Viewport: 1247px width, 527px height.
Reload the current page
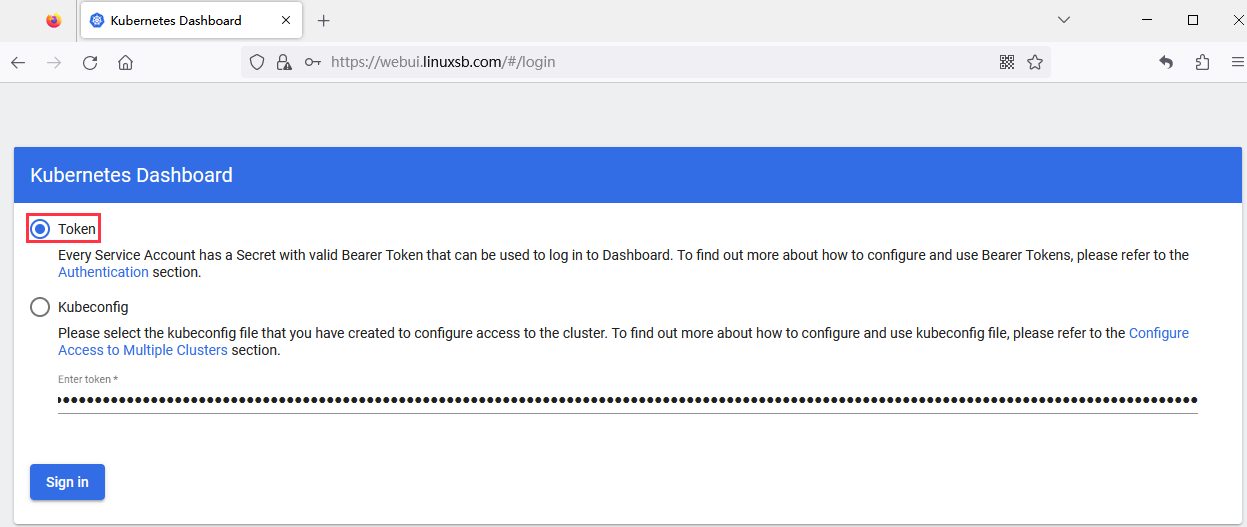pos(90,62)
